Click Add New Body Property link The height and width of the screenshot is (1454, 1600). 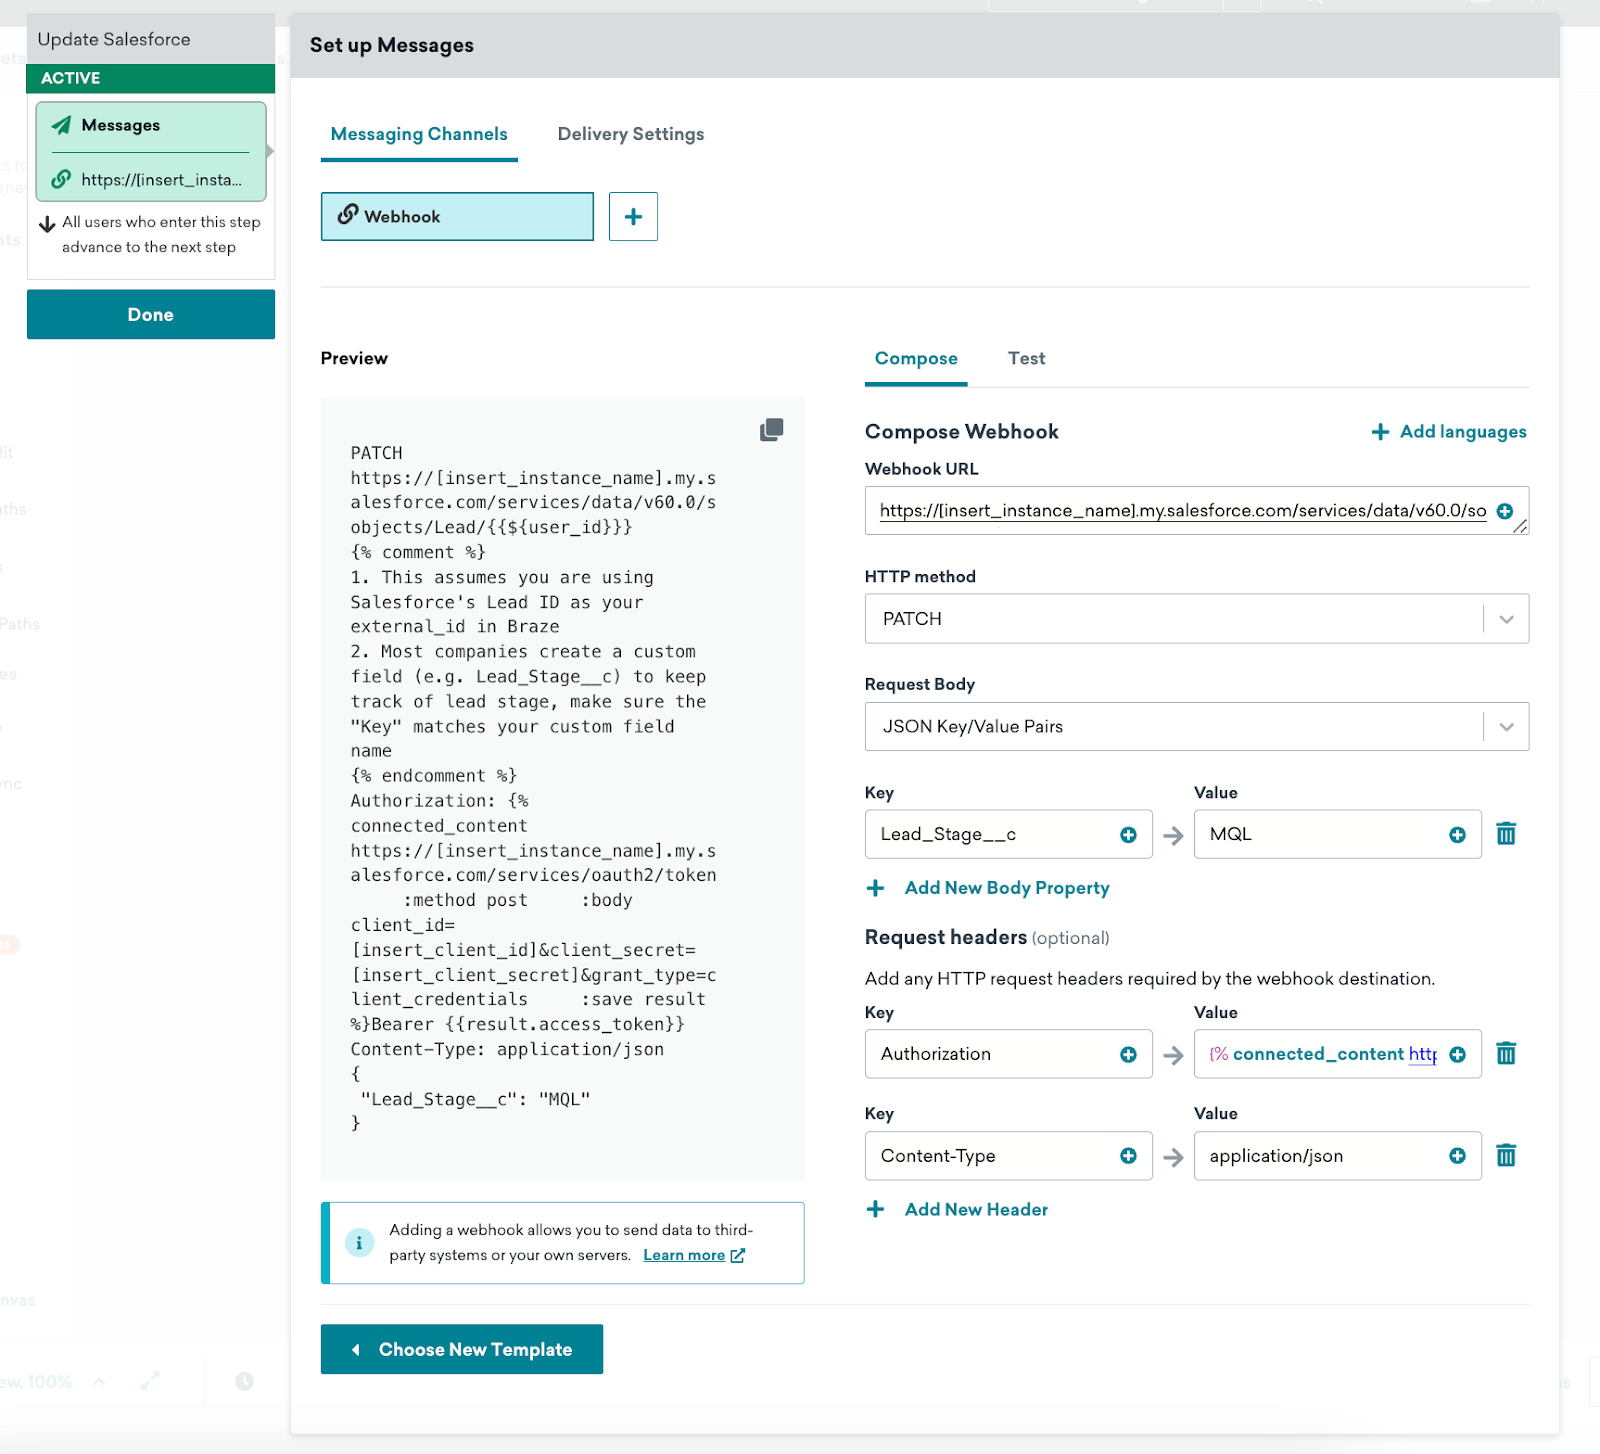point(1007,888)
